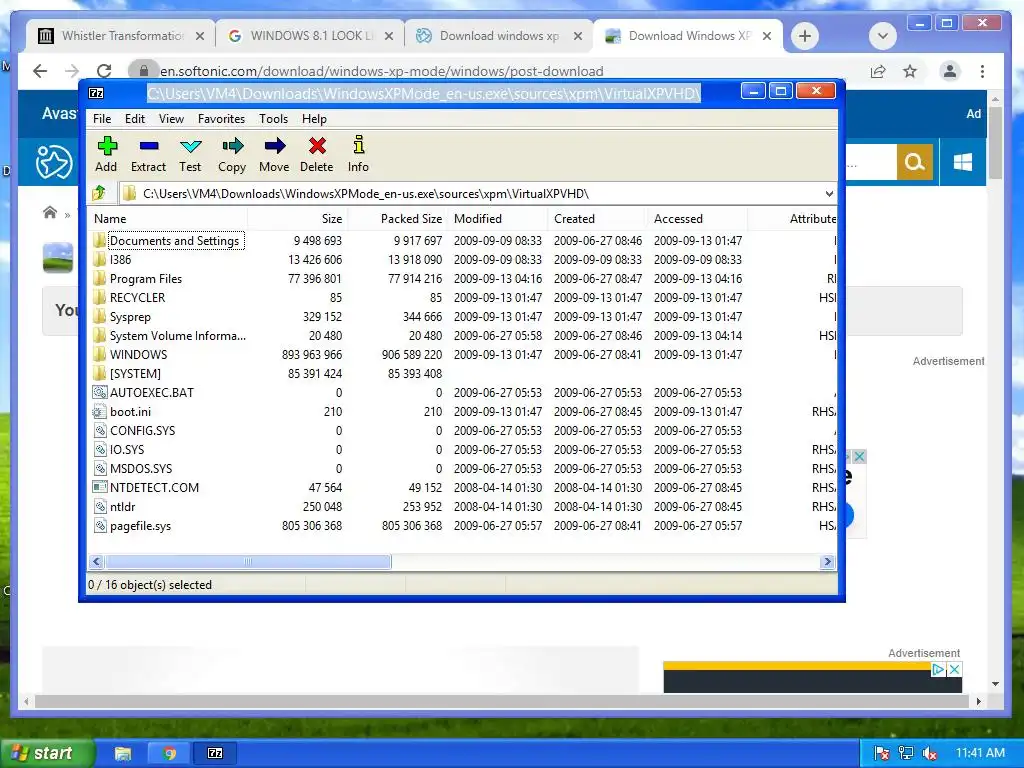Image resolution: width=1024 pixels, height=768 pixels.
Task: Click the 7-Zip title bar app icon
Action: (96, 93)
